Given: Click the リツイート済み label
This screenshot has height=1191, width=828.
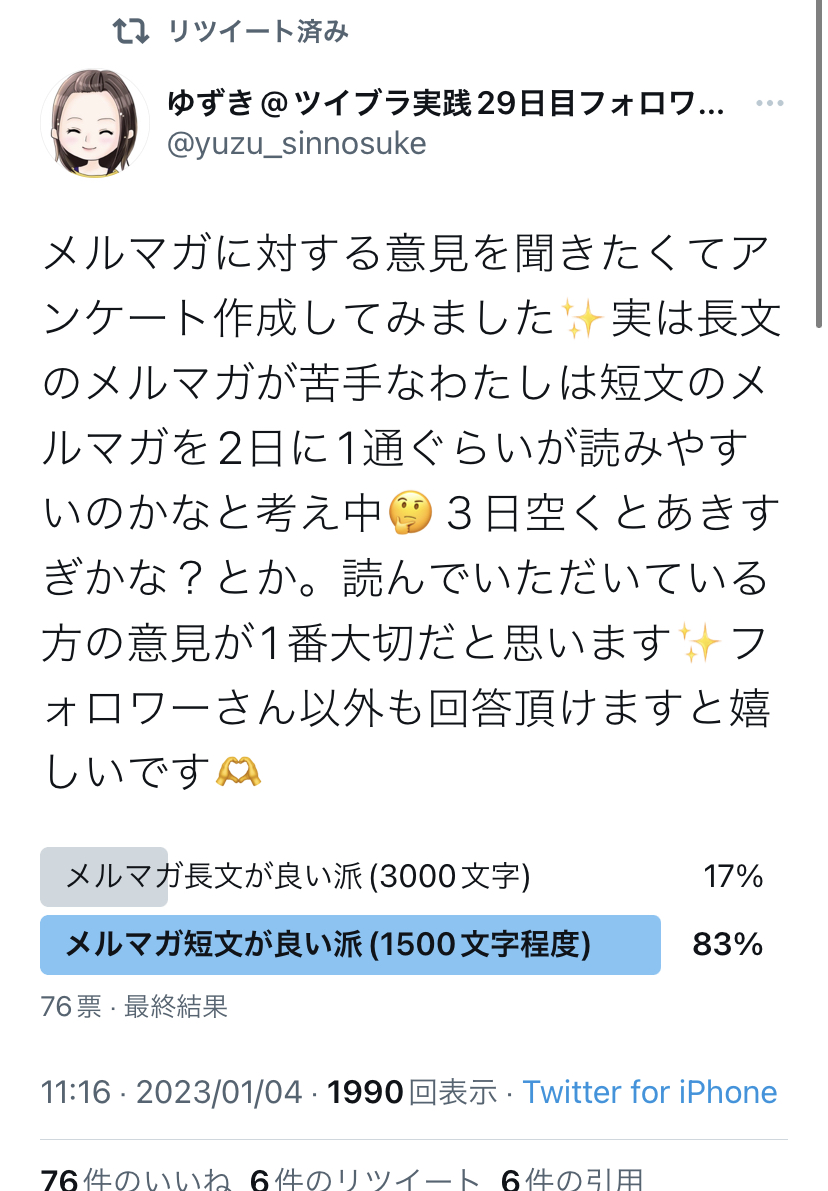Looking at the screenshot, I should (x=258, y=32).
